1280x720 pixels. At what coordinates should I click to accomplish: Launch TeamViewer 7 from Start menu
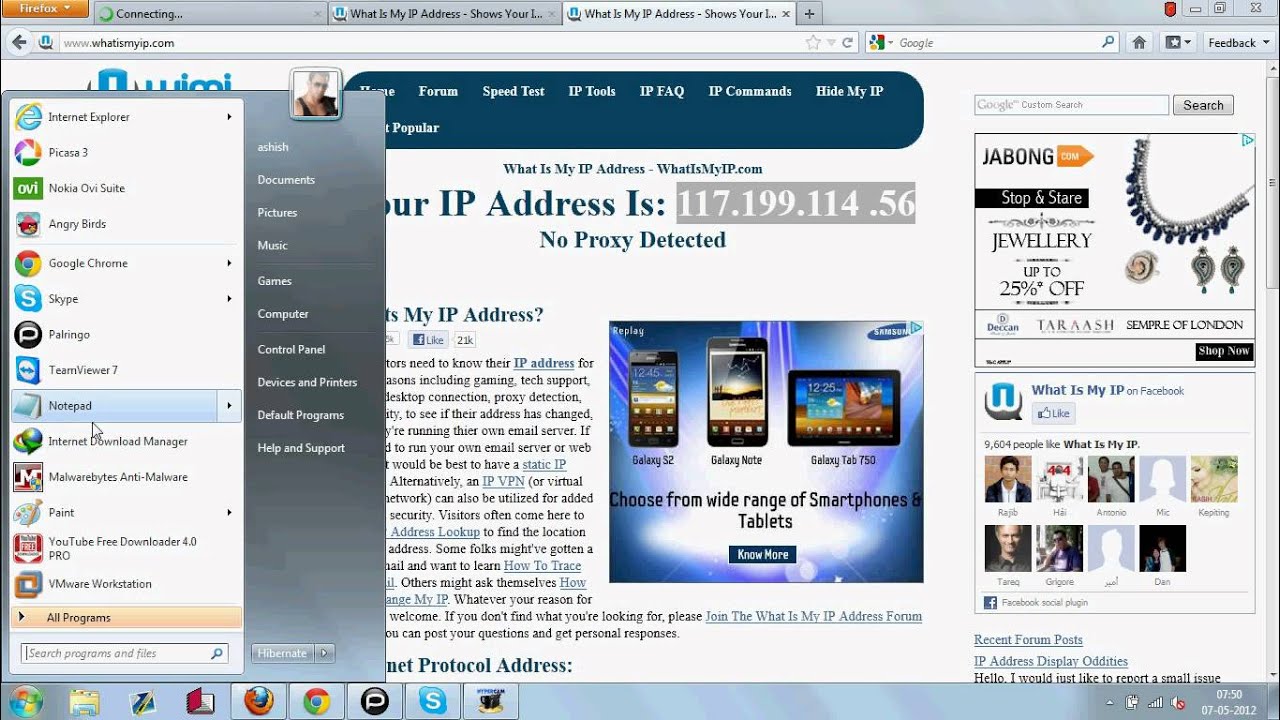pos(127,370)
